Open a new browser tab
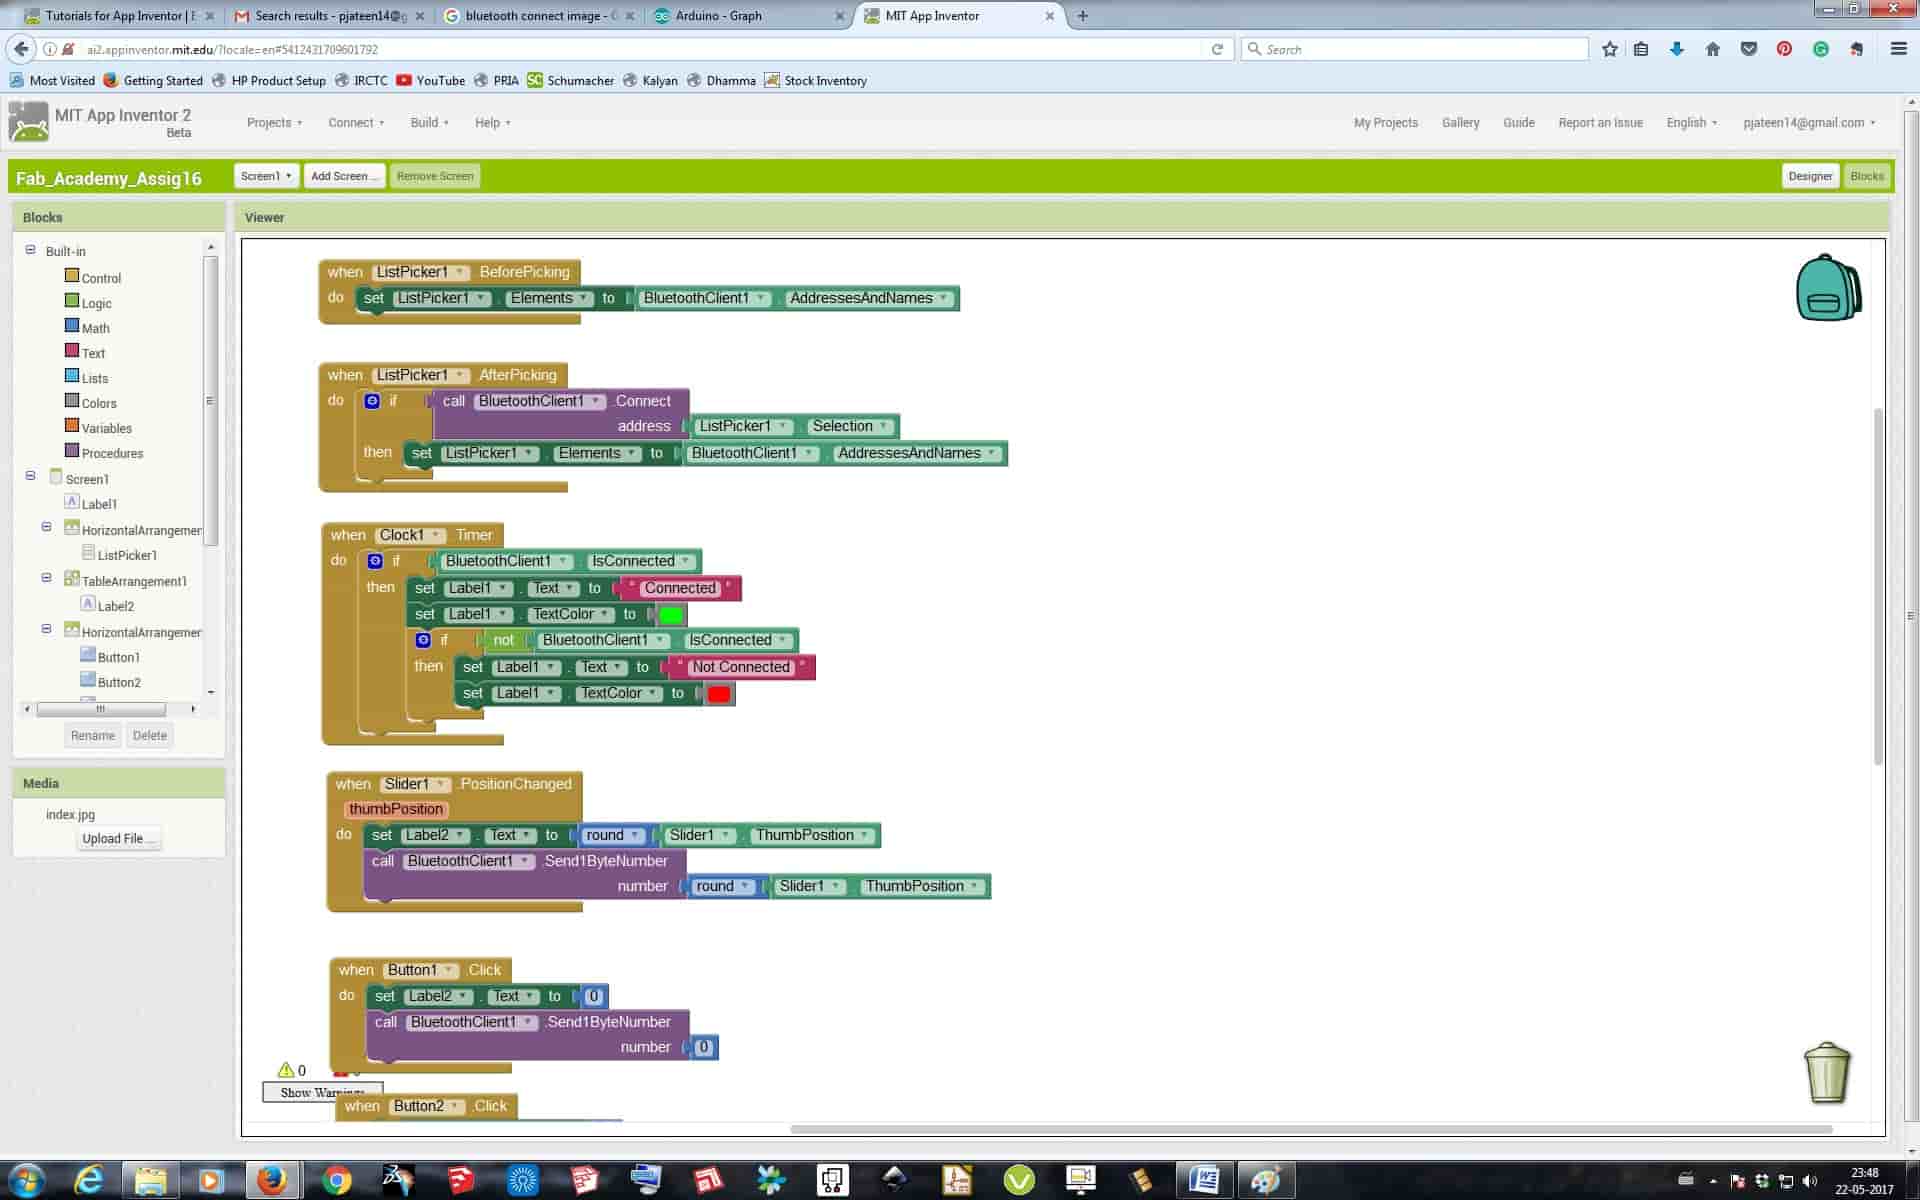 (x=1083, y=16)
